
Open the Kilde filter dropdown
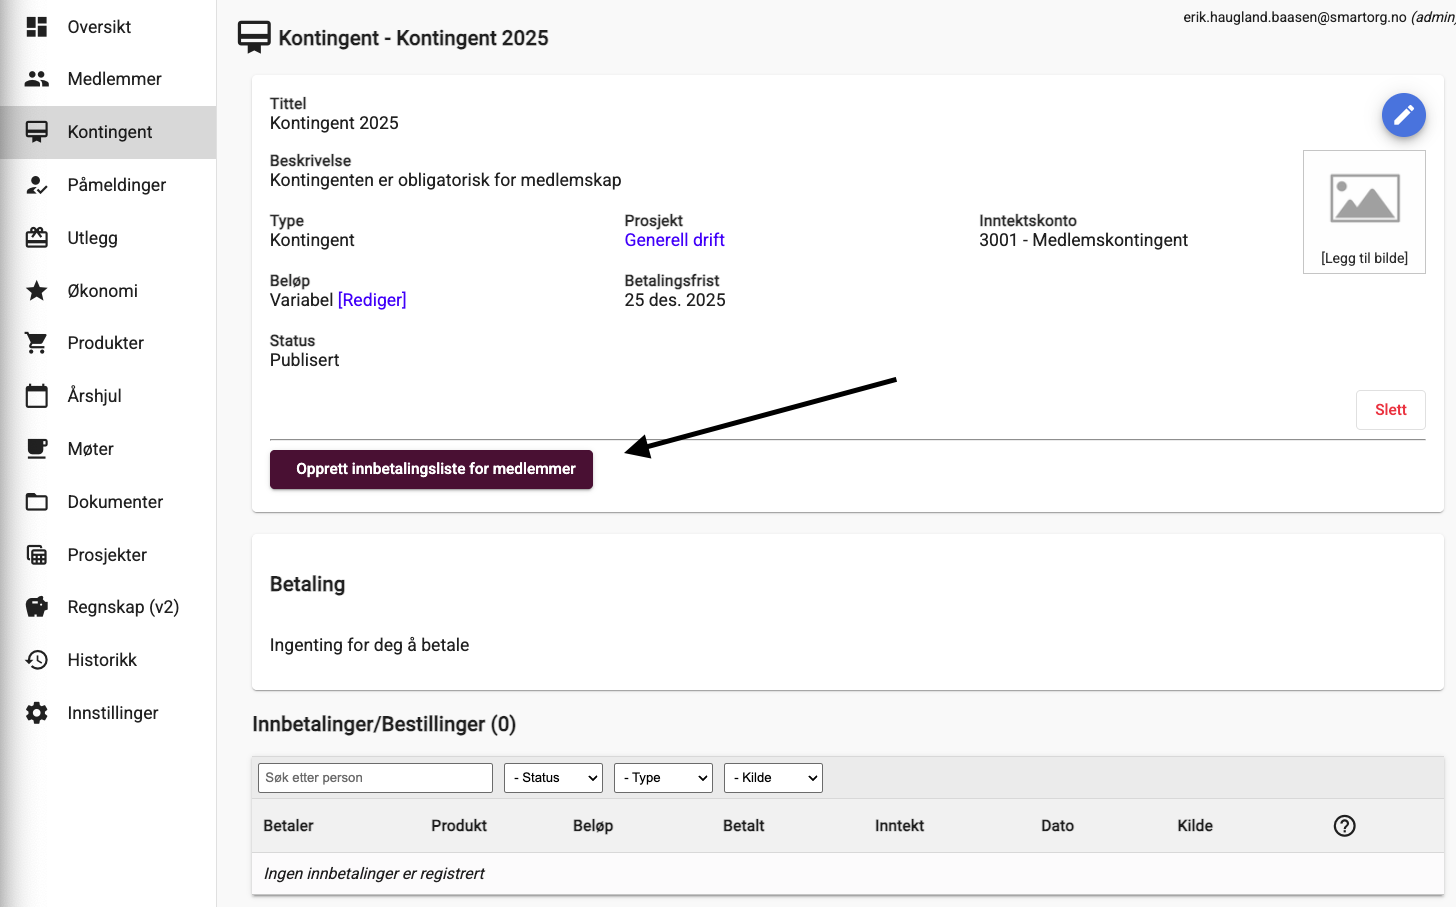click(773, 778)
